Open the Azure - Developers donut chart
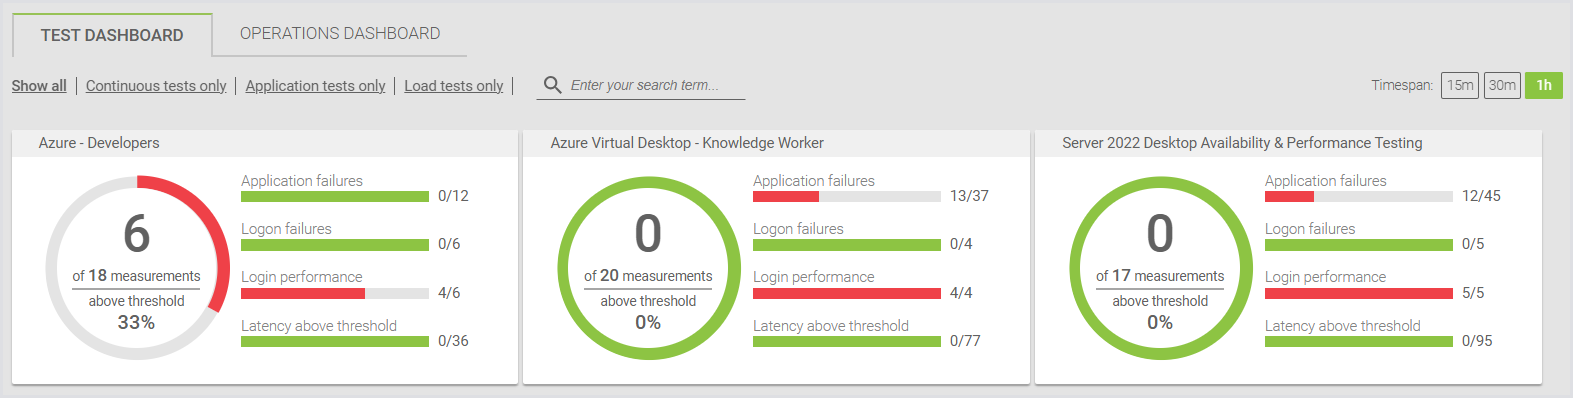Screen dimensions: 1573x398 click(137, 268)
